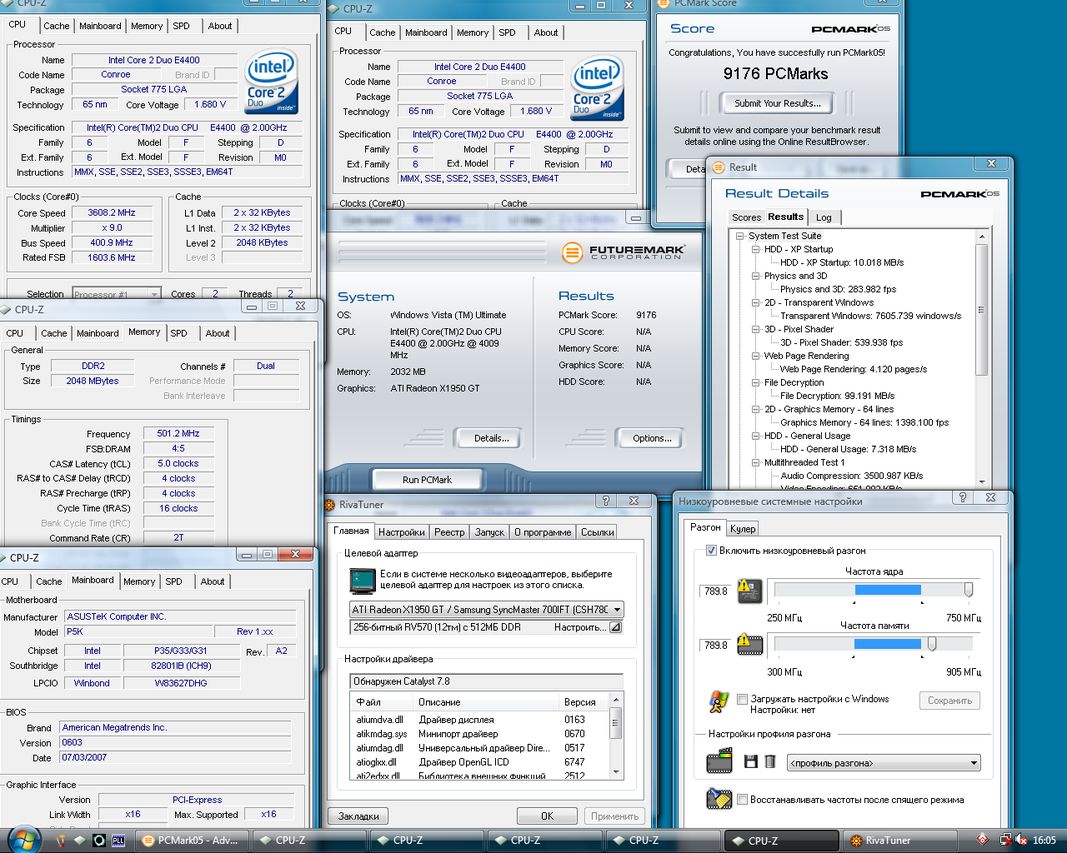Click the core clock 789.8 value field
The height and width of the screenshot is (853, 1067).
(x=715, y=591)
